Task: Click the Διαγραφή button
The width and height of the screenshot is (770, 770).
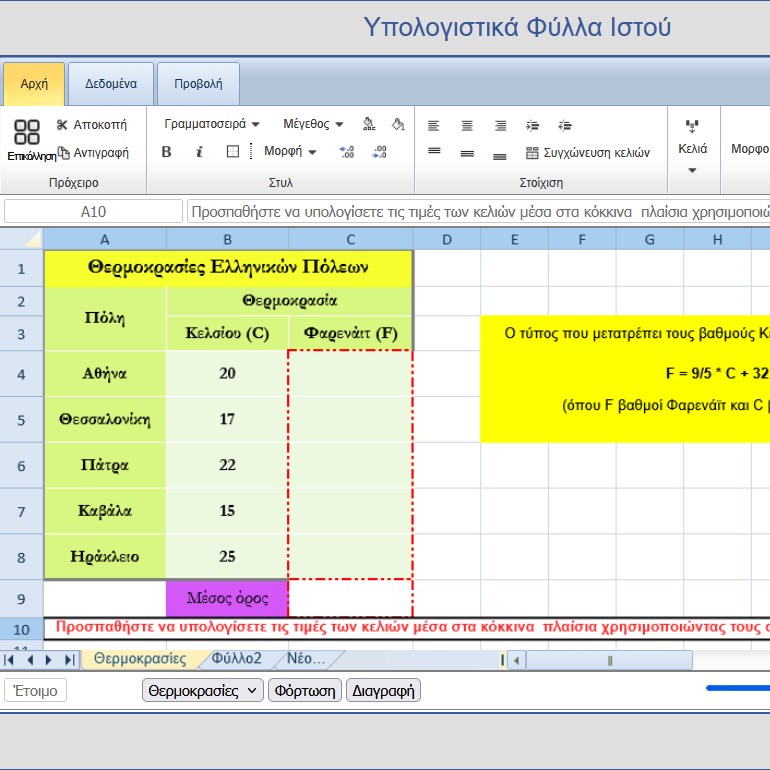Action: 384,690
